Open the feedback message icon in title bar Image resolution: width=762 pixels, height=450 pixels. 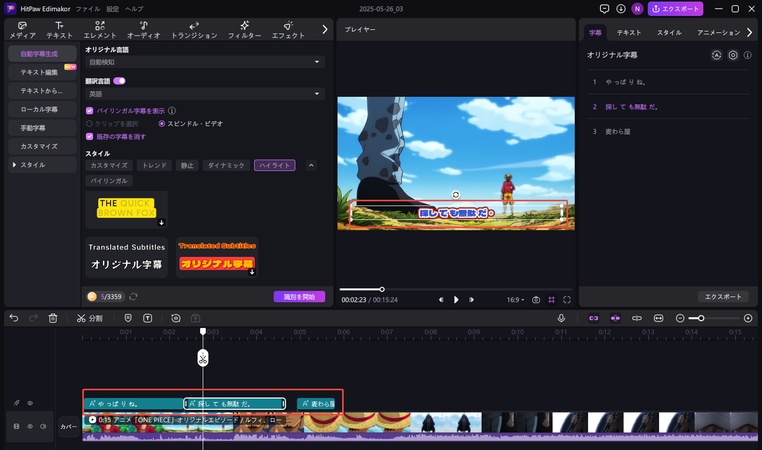[x=604, y=9]
